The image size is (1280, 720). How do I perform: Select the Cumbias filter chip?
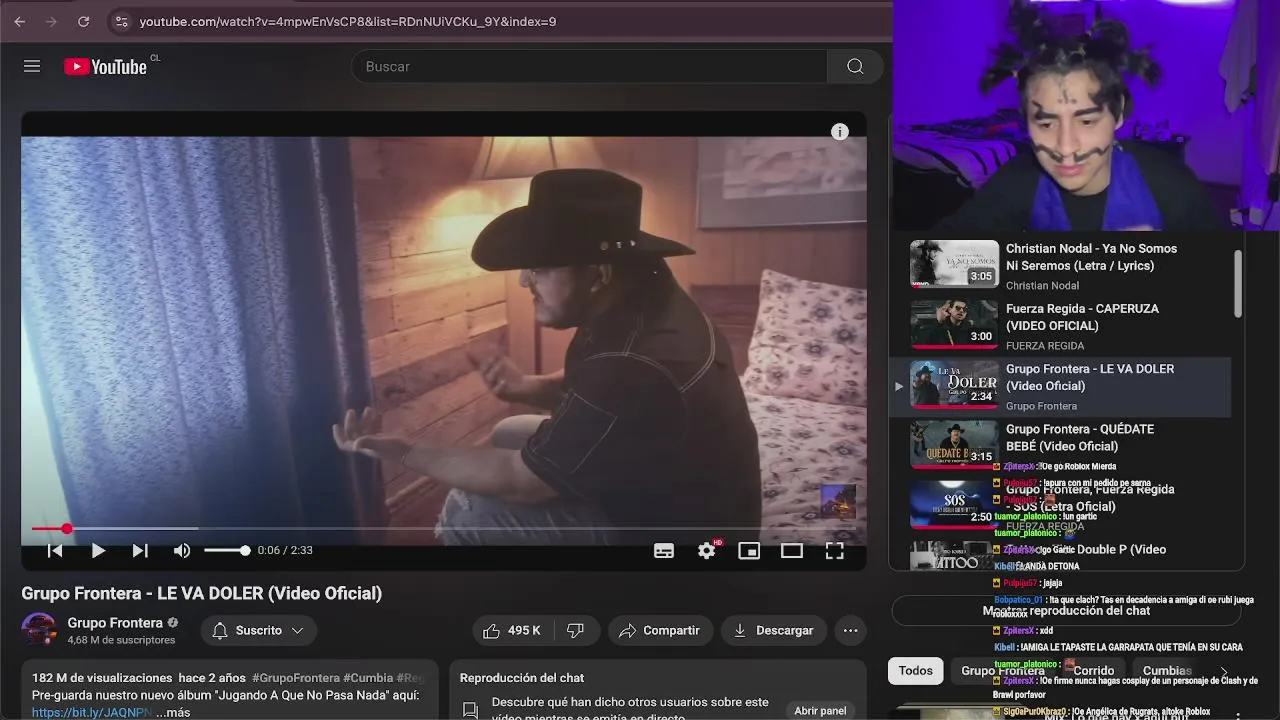(1167, 671)
